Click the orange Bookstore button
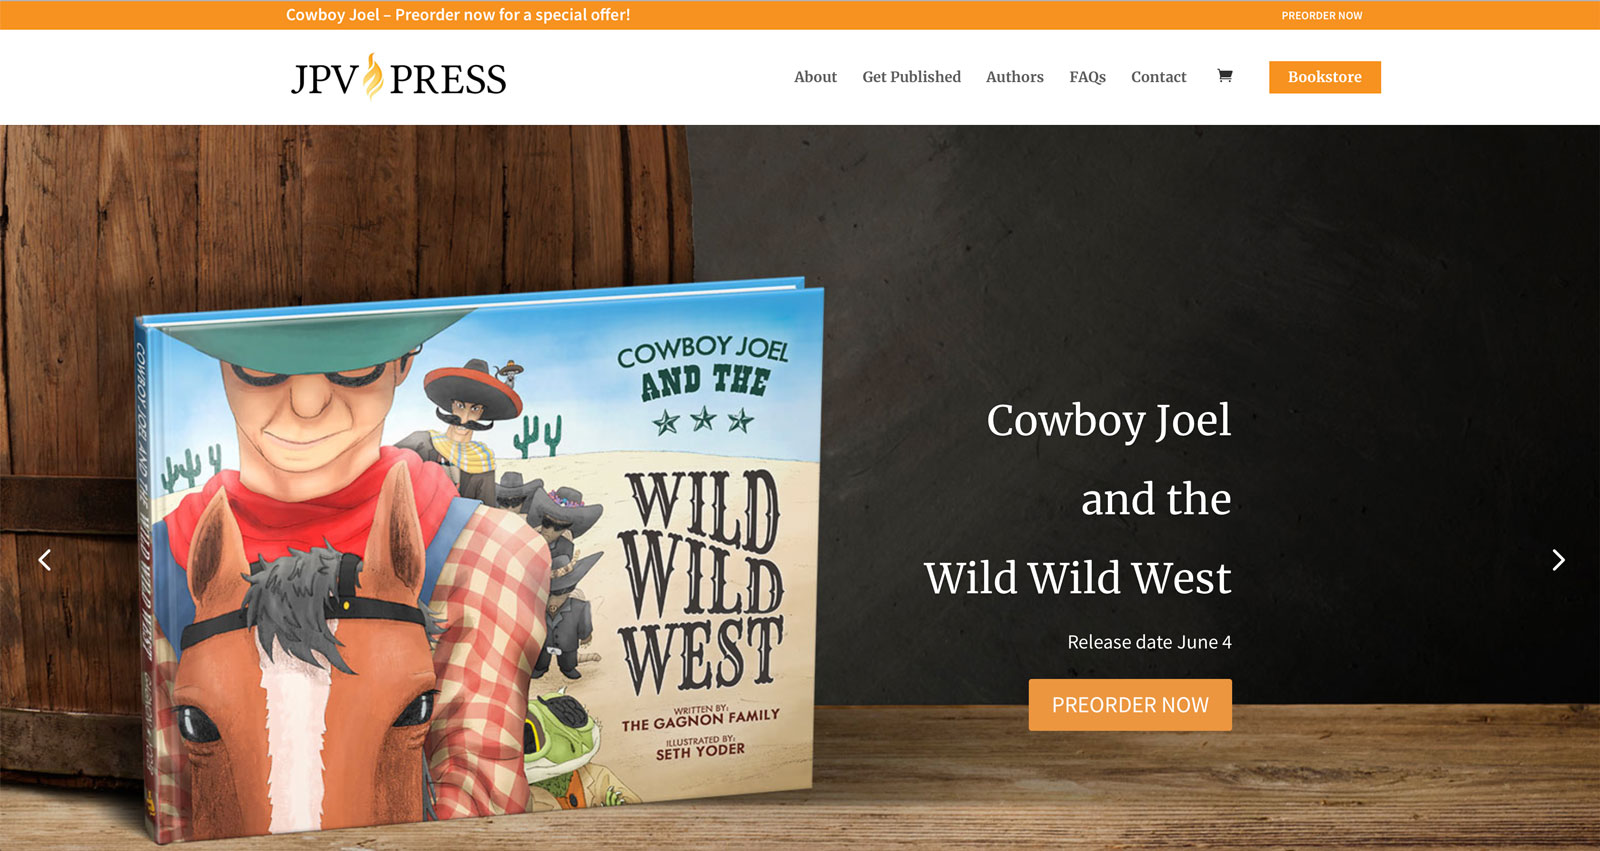1600x851 pixels. point(1324,77)
